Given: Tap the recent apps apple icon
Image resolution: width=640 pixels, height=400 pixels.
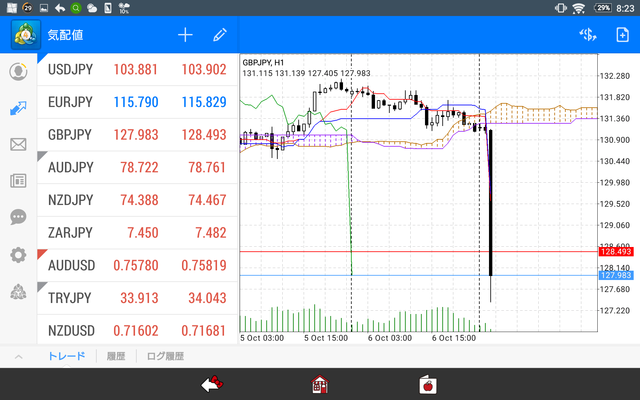Looking at the screenshot, I should coord(428,384).
